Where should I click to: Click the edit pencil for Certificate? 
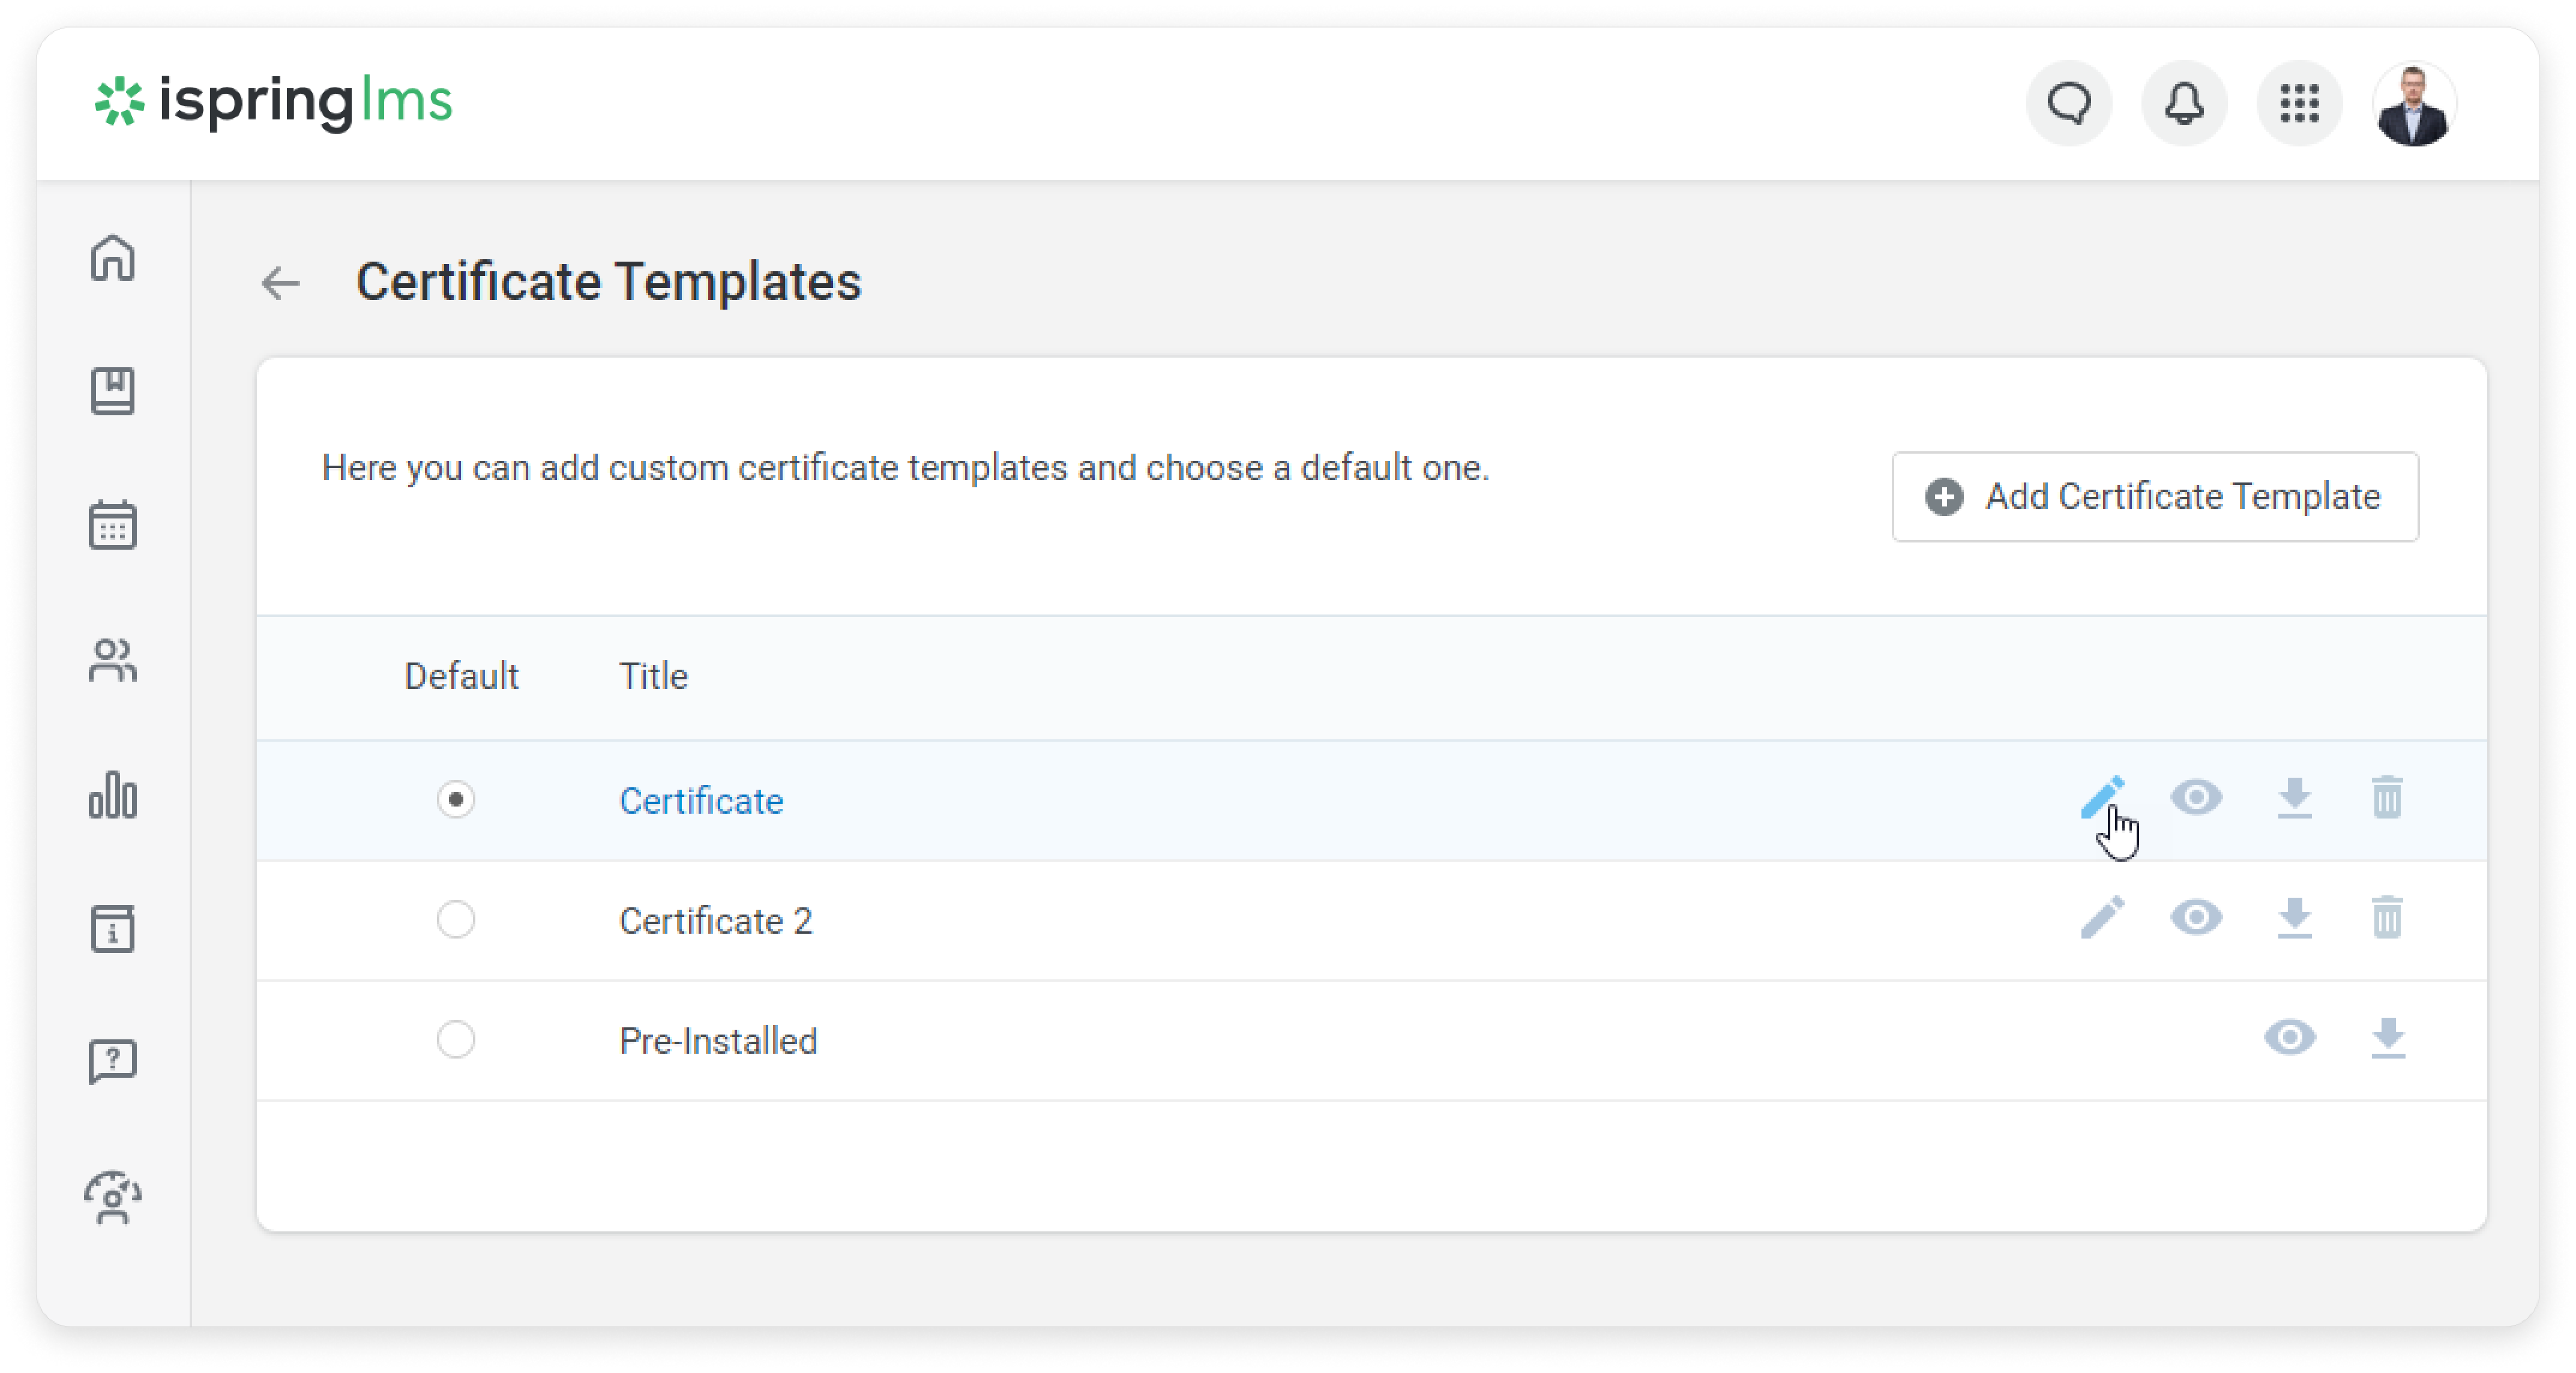click(x=2102, y=798)
